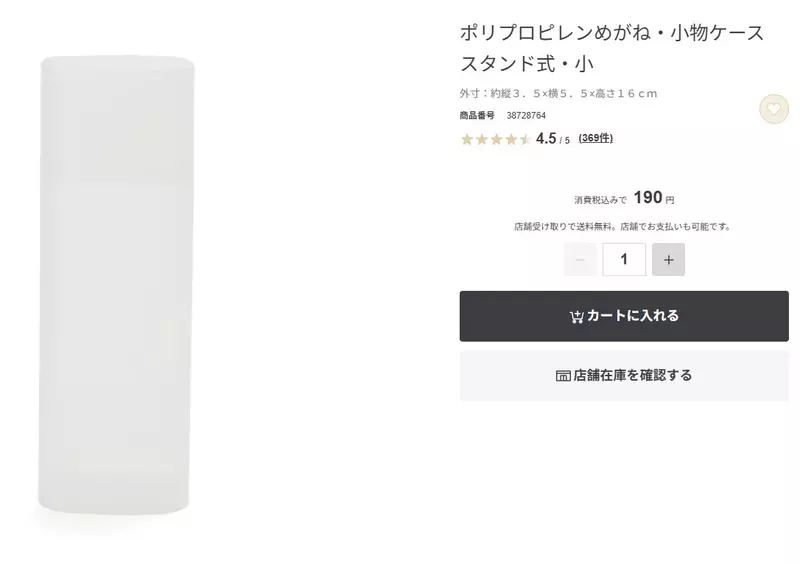Image resolution: width=800 pixels, height=564 pixels.
Task: Select the product number 38728764
Action: [x=526, y=115]
